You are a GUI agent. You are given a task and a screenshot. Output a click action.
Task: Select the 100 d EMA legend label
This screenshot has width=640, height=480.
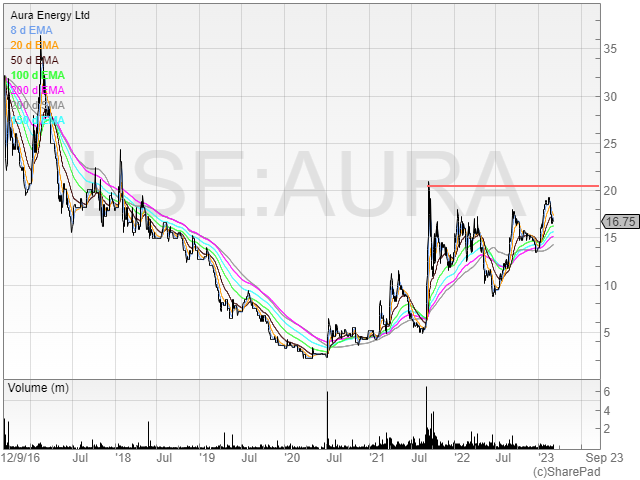coord(38,76)
